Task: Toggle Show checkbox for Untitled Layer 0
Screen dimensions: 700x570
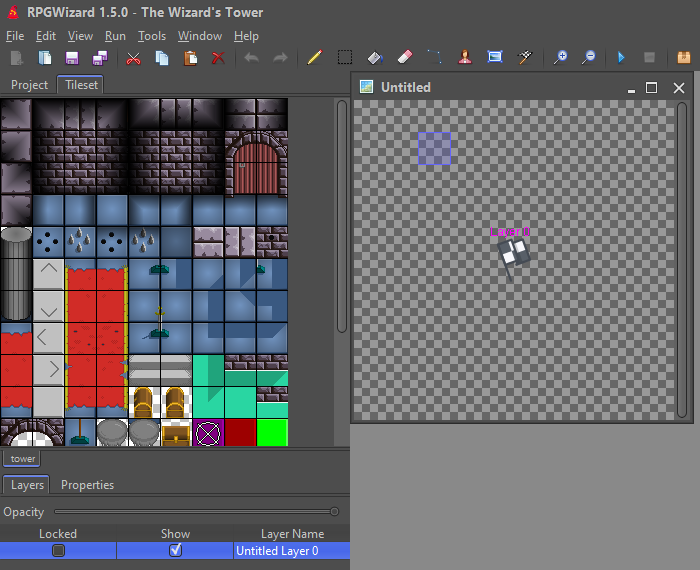Action: [175, 550]
